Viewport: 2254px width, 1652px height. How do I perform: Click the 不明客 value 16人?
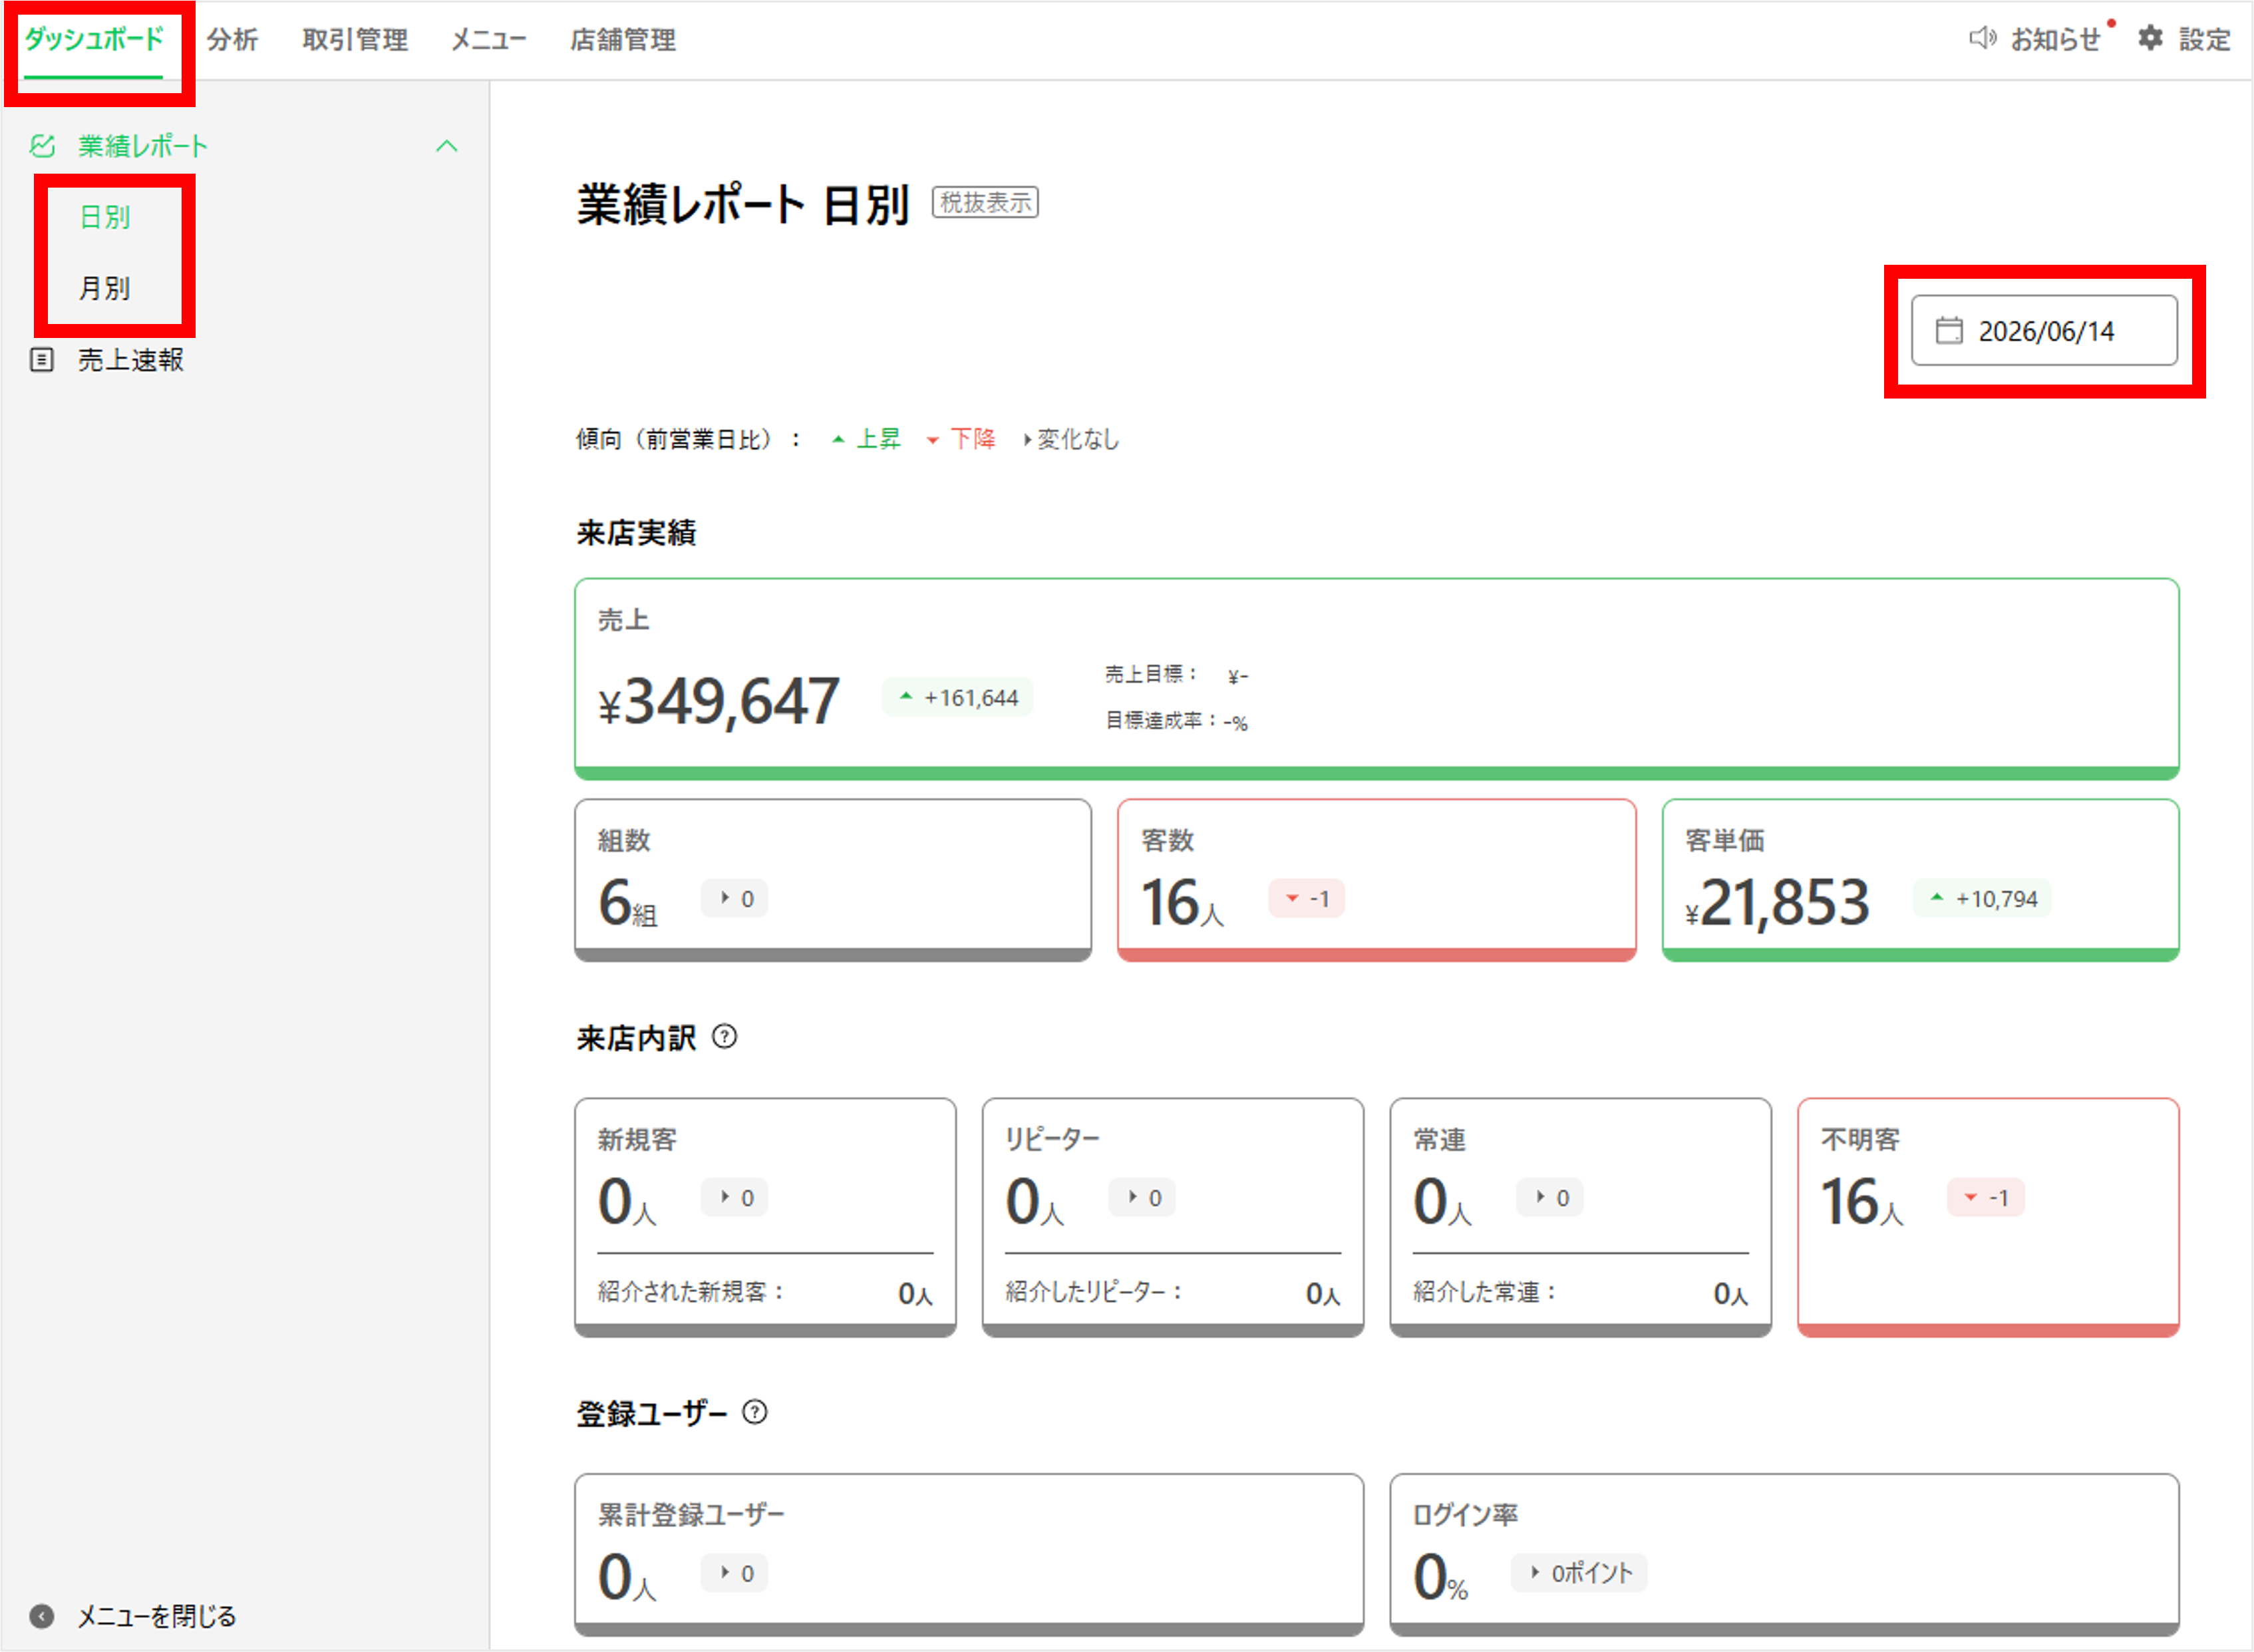[1861, 1201]
